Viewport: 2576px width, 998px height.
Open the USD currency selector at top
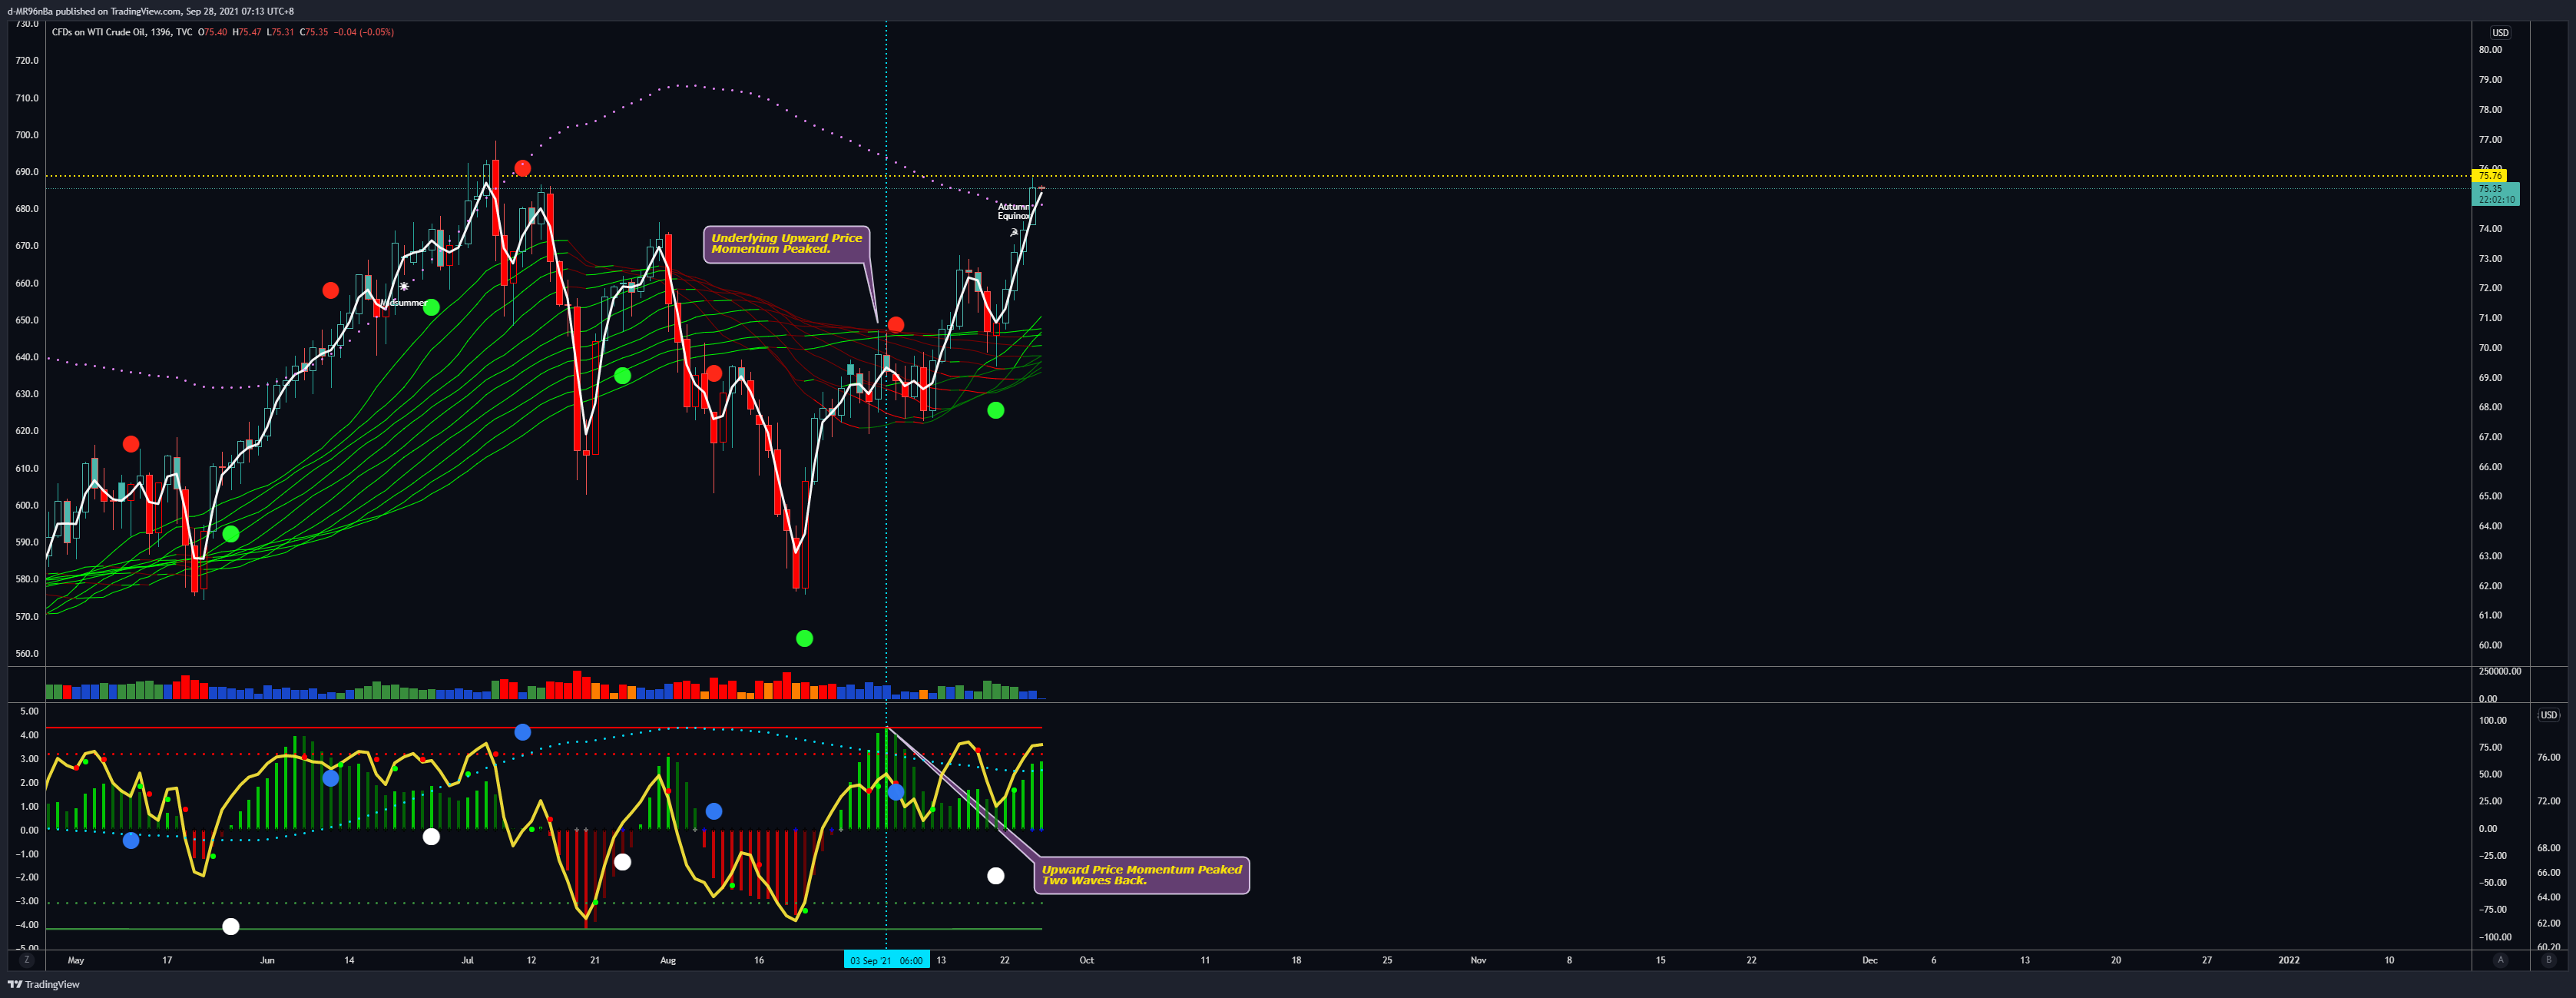[x=2500, y=33]
